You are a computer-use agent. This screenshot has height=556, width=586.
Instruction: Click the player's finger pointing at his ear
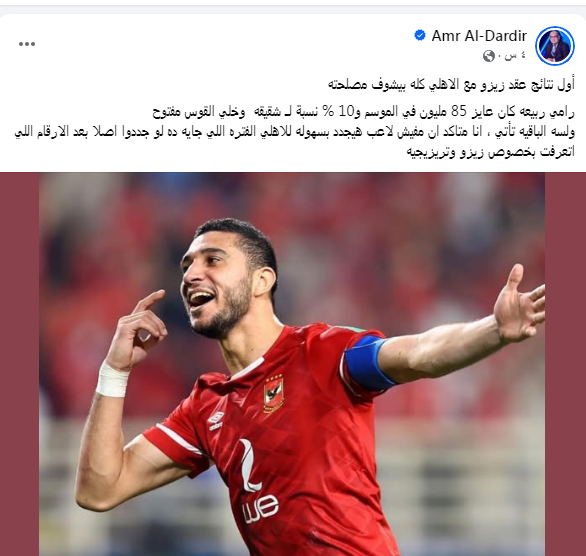pyautogui.click(x=150, y=301)
